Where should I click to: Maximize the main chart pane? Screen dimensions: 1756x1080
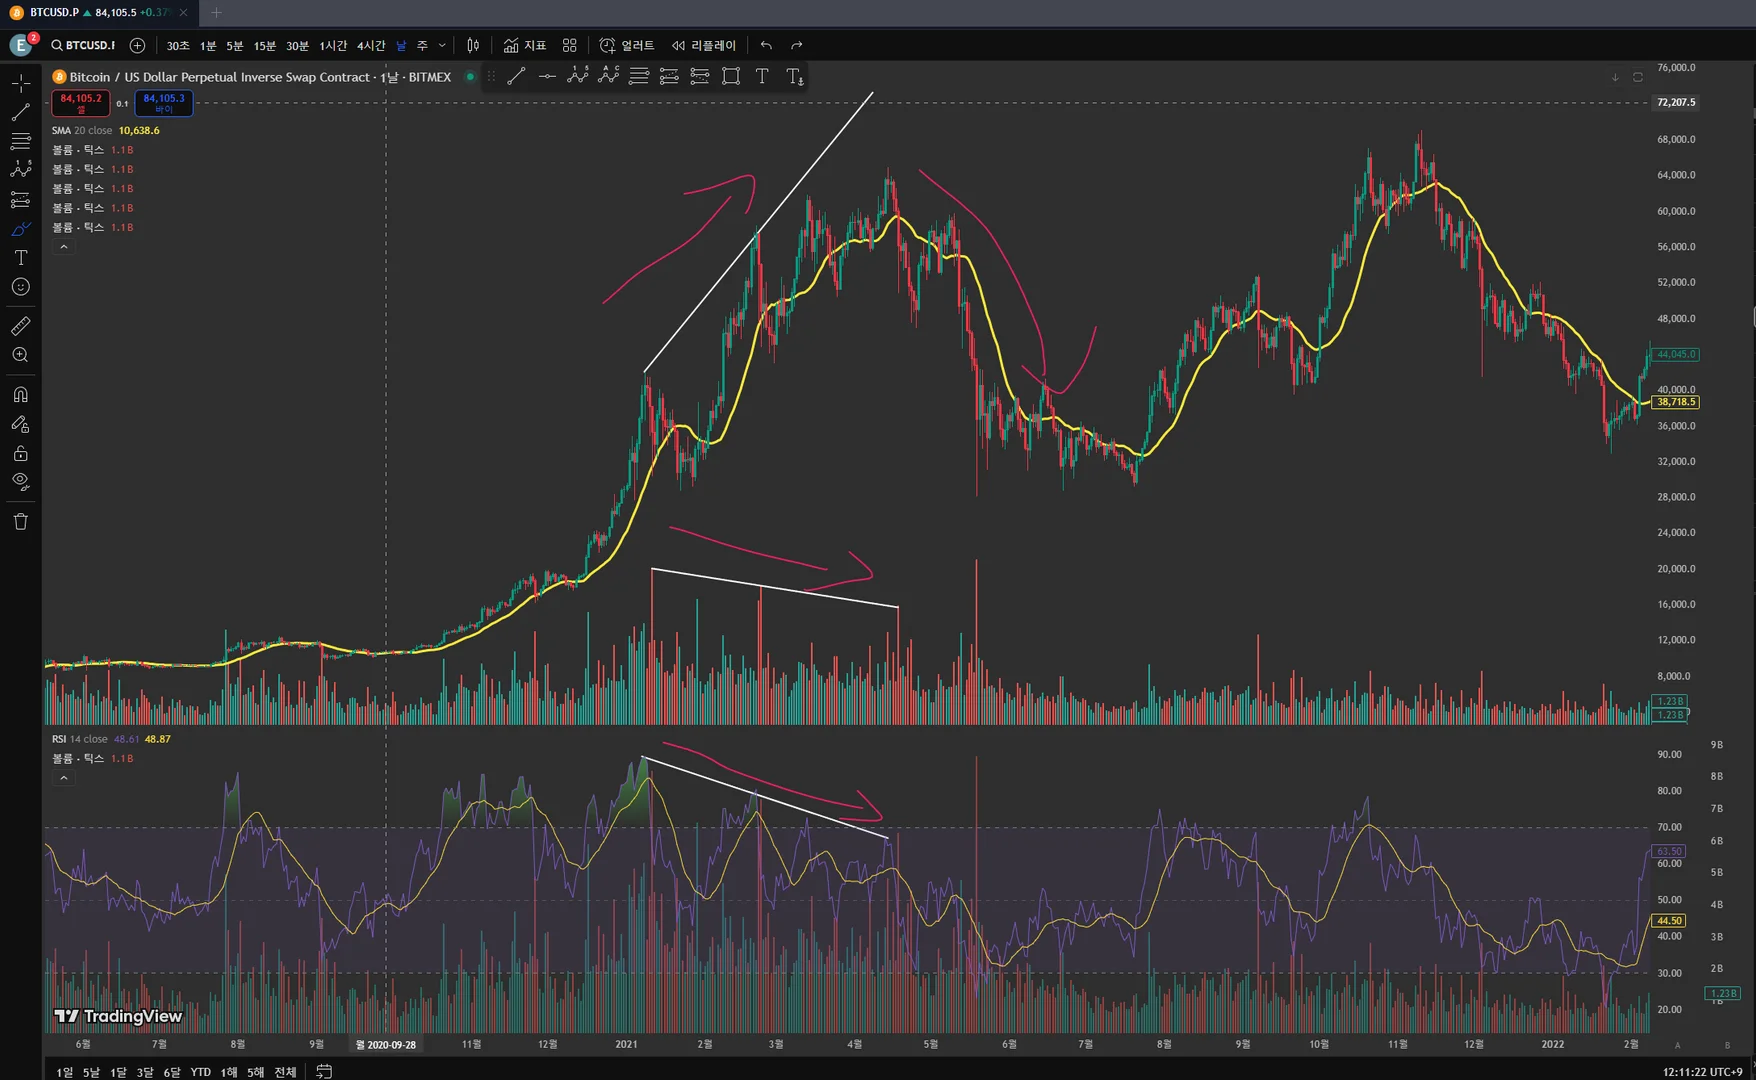point(1638,77)
